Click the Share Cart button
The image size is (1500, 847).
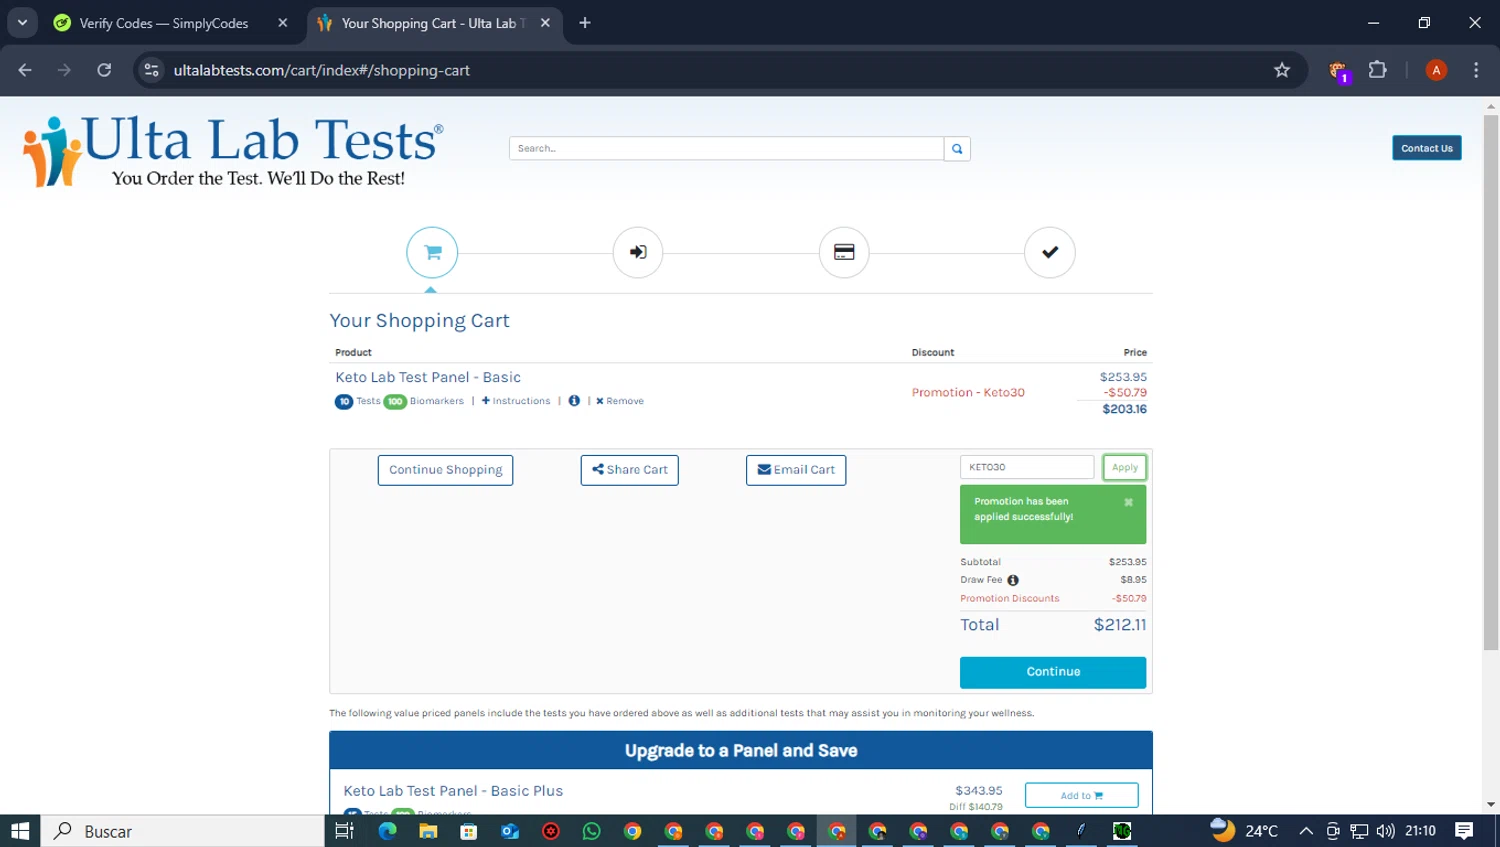(x=629, y=470)
